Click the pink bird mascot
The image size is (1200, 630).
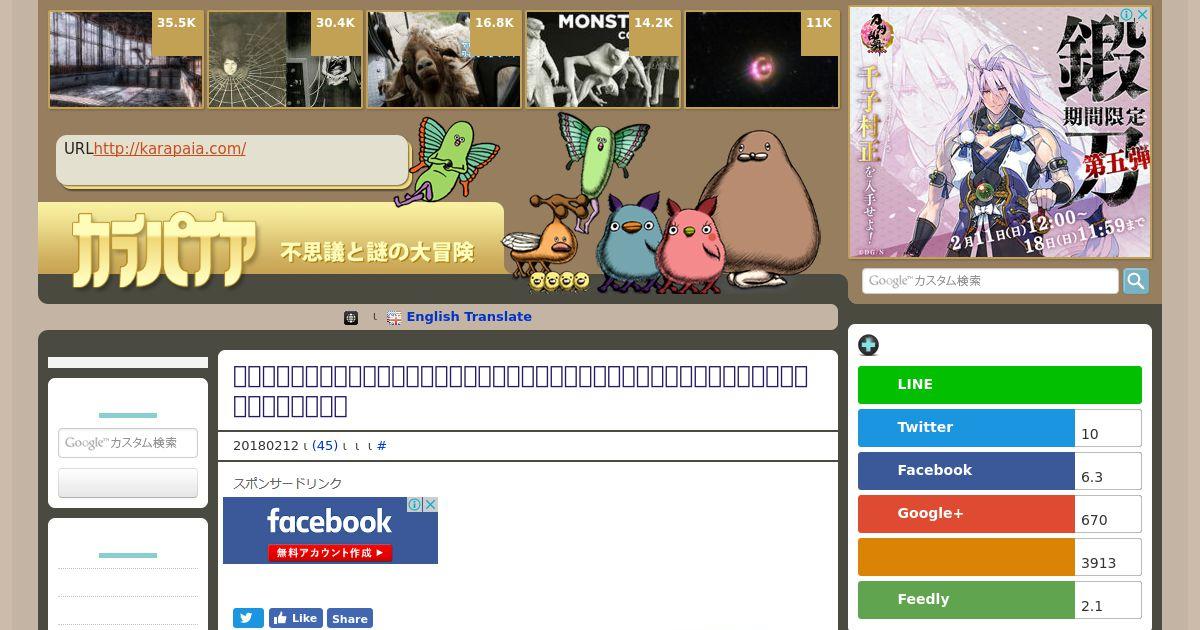tap(690, 245)
